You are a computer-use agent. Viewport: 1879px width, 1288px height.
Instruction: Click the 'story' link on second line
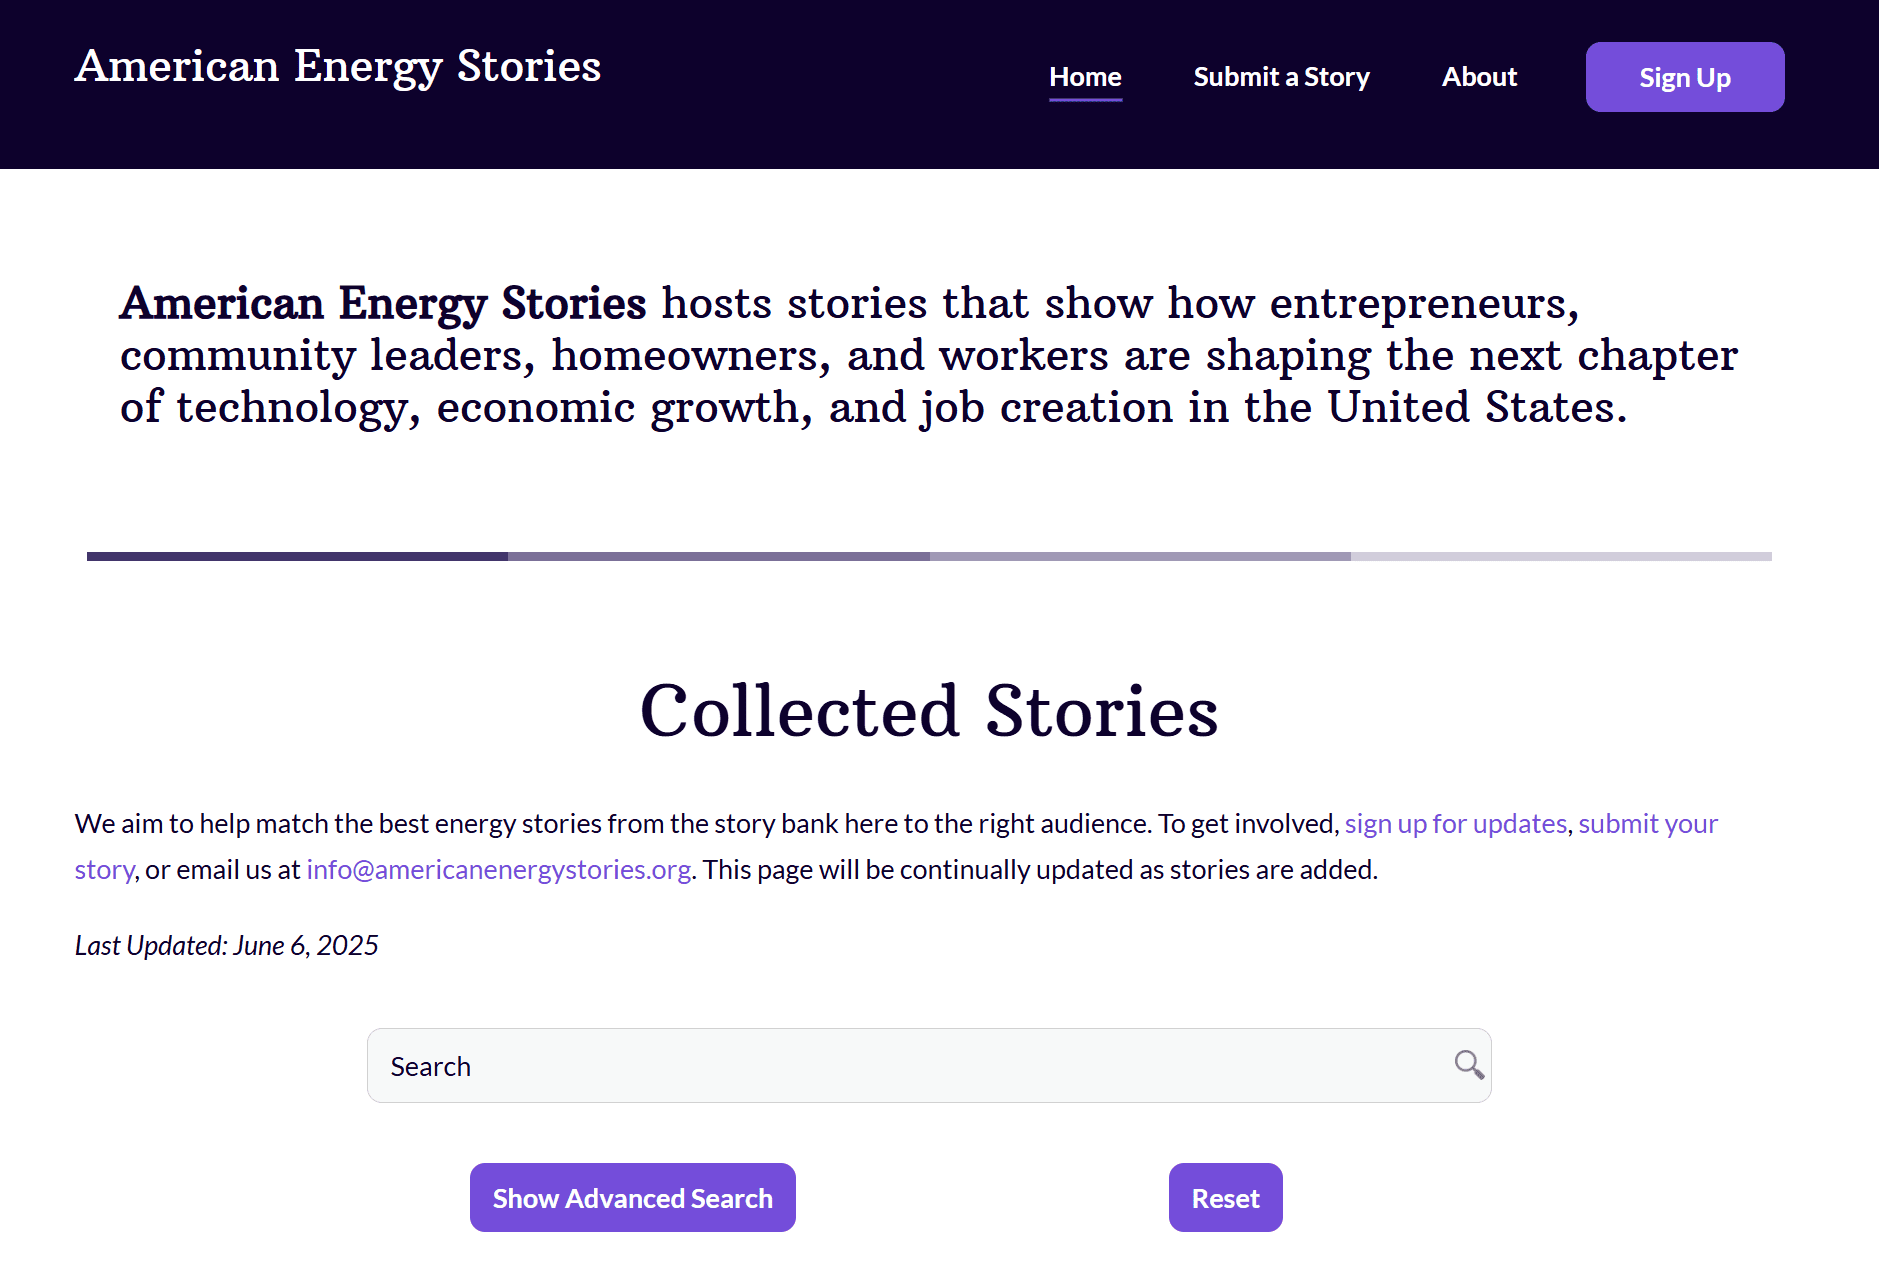[x=104, y=869]
